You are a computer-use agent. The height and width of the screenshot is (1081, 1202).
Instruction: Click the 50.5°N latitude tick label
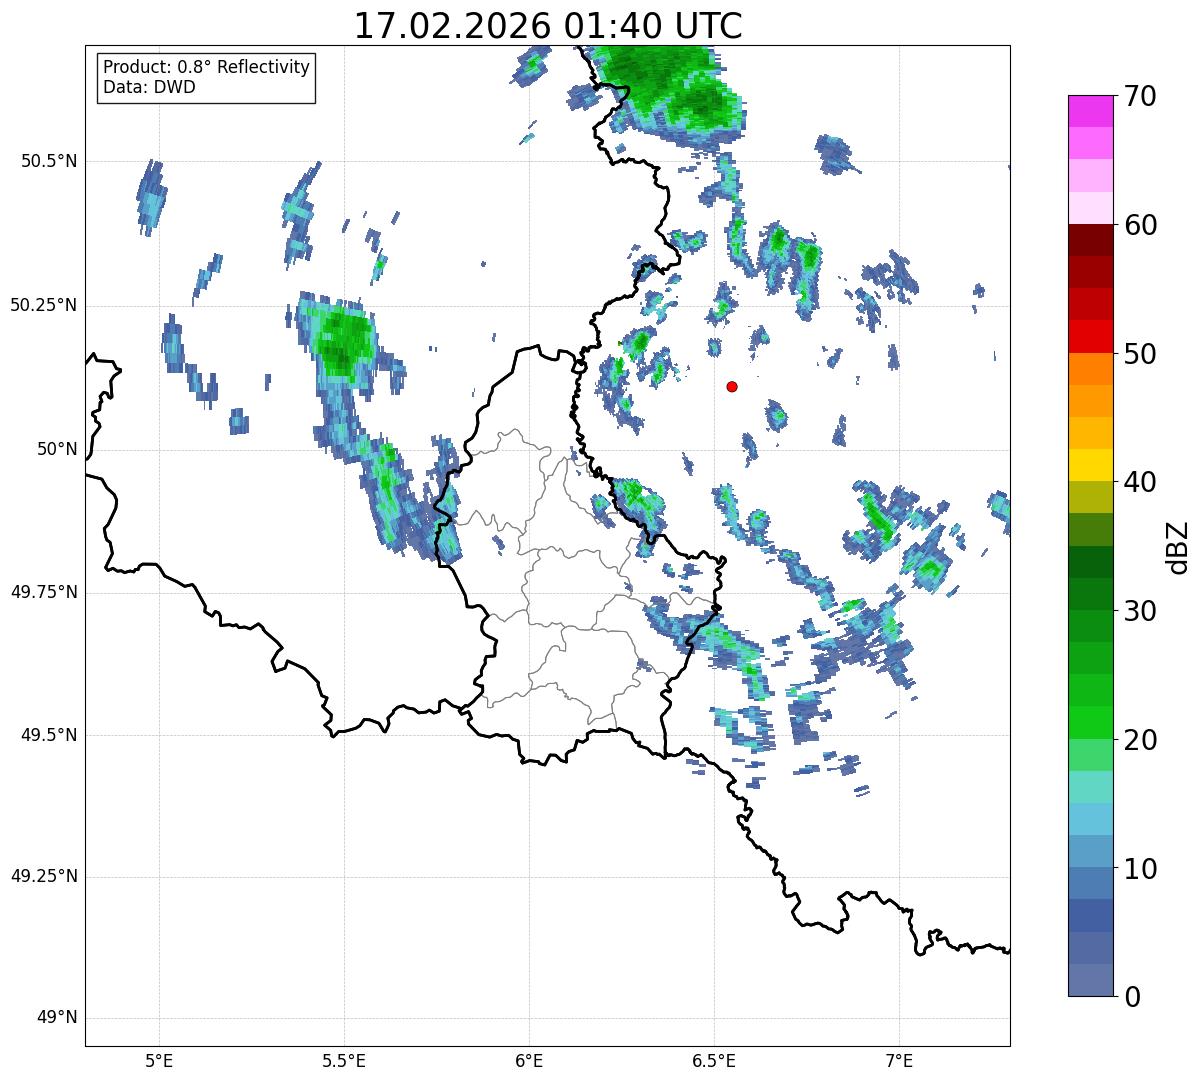[49, 161]
